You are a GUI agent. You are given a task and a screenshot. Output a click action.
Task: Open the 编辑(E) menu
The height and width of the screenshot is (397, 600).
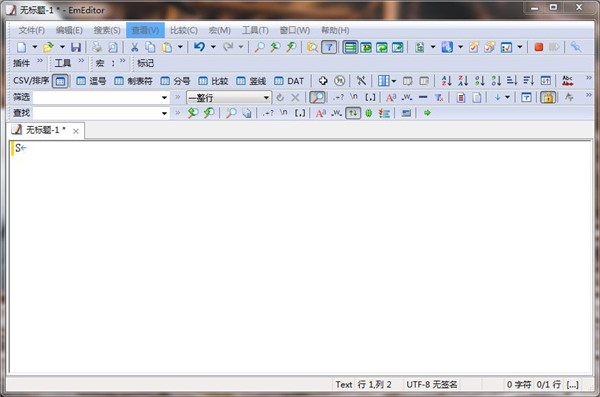click(x=69, y=30)
